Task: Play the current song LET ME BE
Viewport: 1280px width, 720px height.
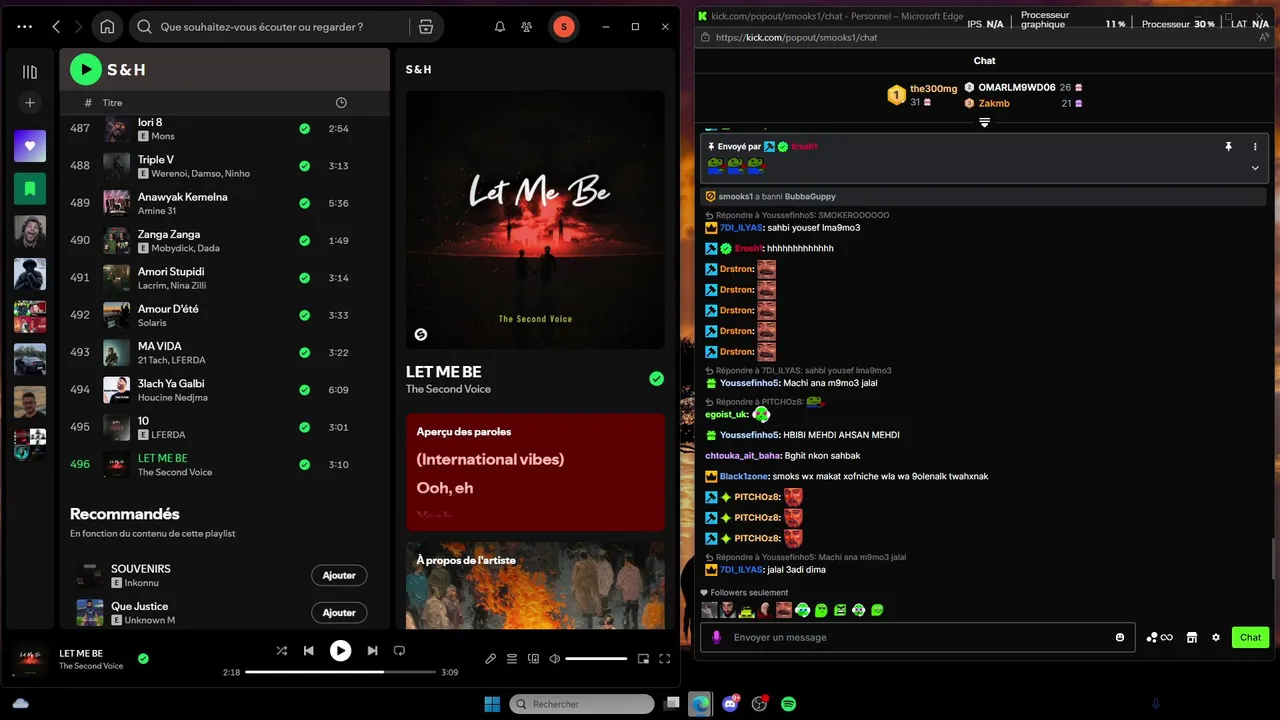Action: coord(341,651)
